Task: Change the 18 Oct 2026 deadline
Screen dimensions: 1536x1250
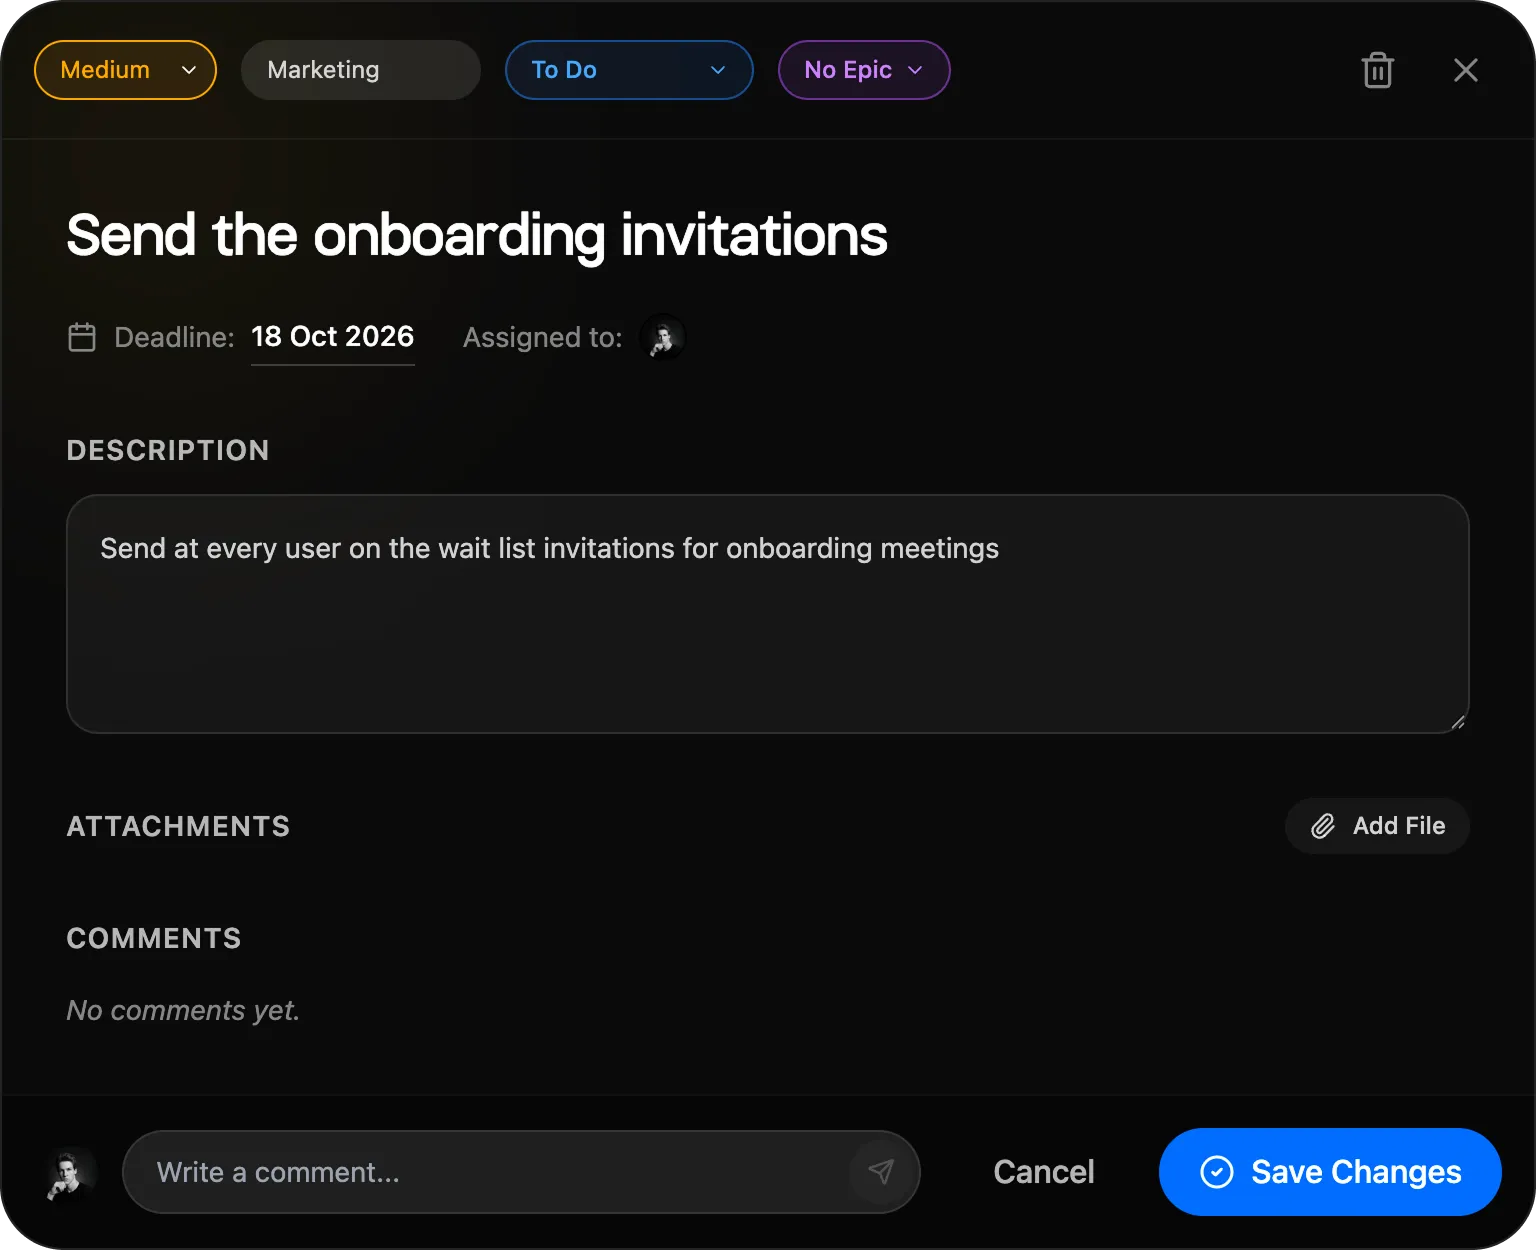Action: (x=332, y=337)
